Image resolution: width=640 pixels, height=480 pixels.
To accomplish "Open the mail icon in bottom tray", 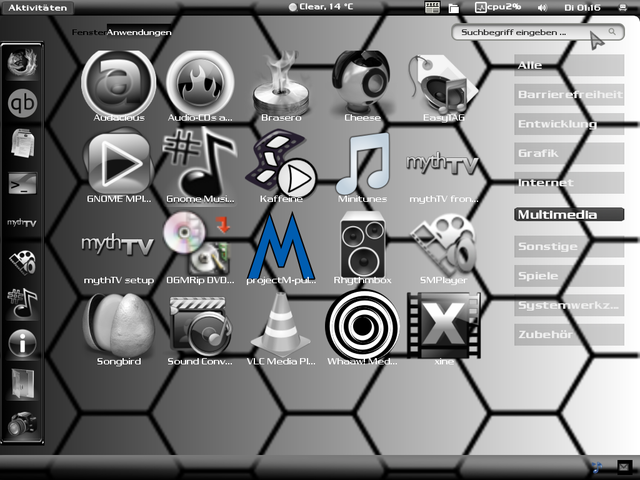I will point(623,466).
